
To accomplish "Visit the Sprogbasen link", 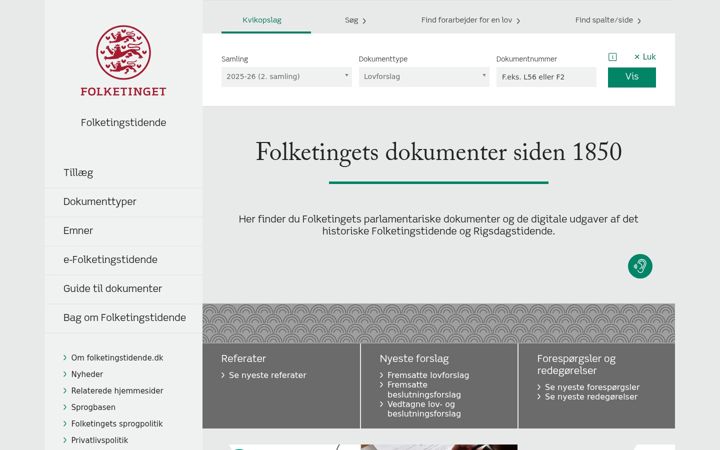I will pyautogui.click(x=93, y=407).
